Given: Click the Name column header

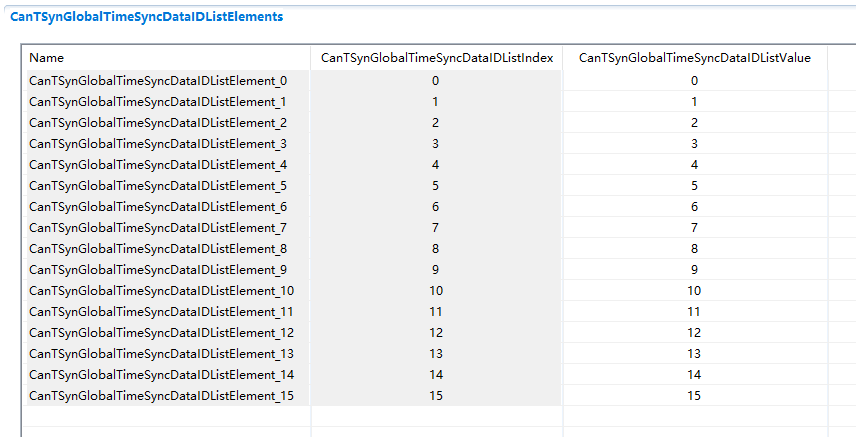Looking at the screenshot, I should 47,58.
